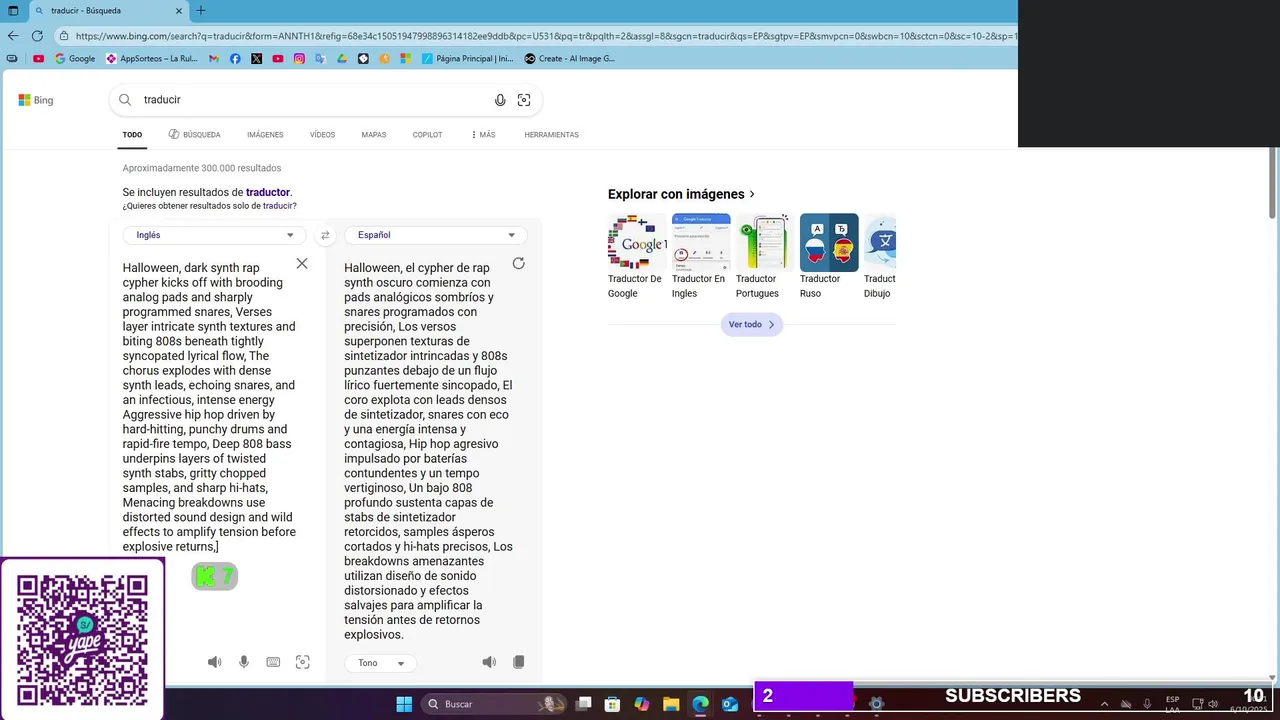Search by voice in the Bing search bar
Viewport: 1280px width, 720px height.
point(500,100)
